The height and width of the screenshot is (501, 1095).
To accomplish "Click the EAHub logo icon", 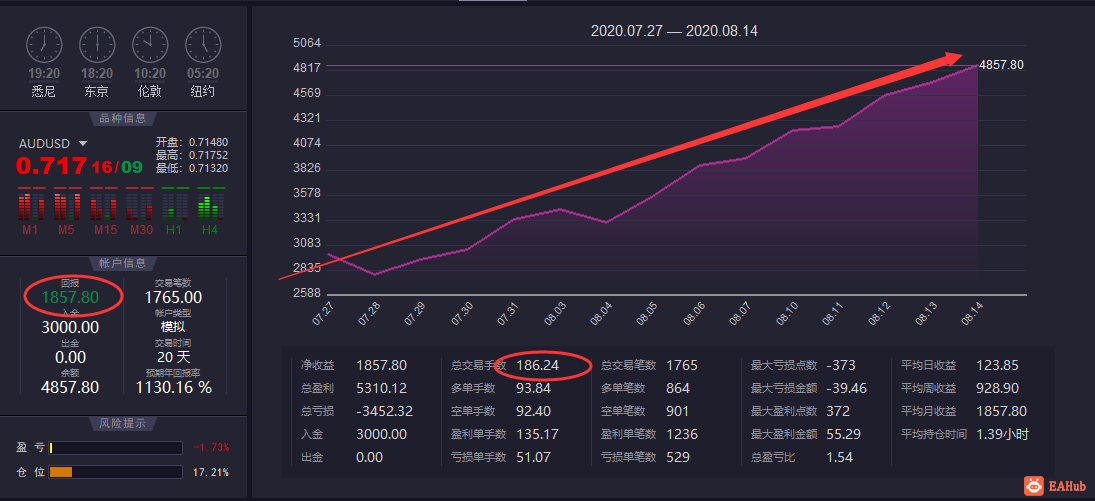I will click(1034, 486).
